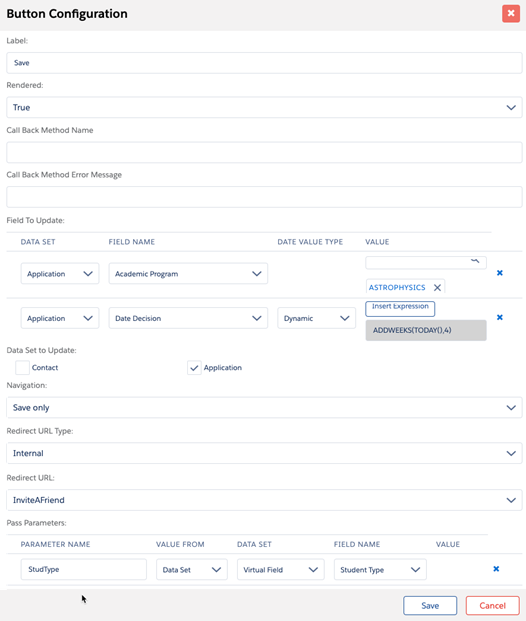Image resolution: width=526 pixels, height=621 pixels.
Task: Click the search icon in Value field
Action: 475,261
